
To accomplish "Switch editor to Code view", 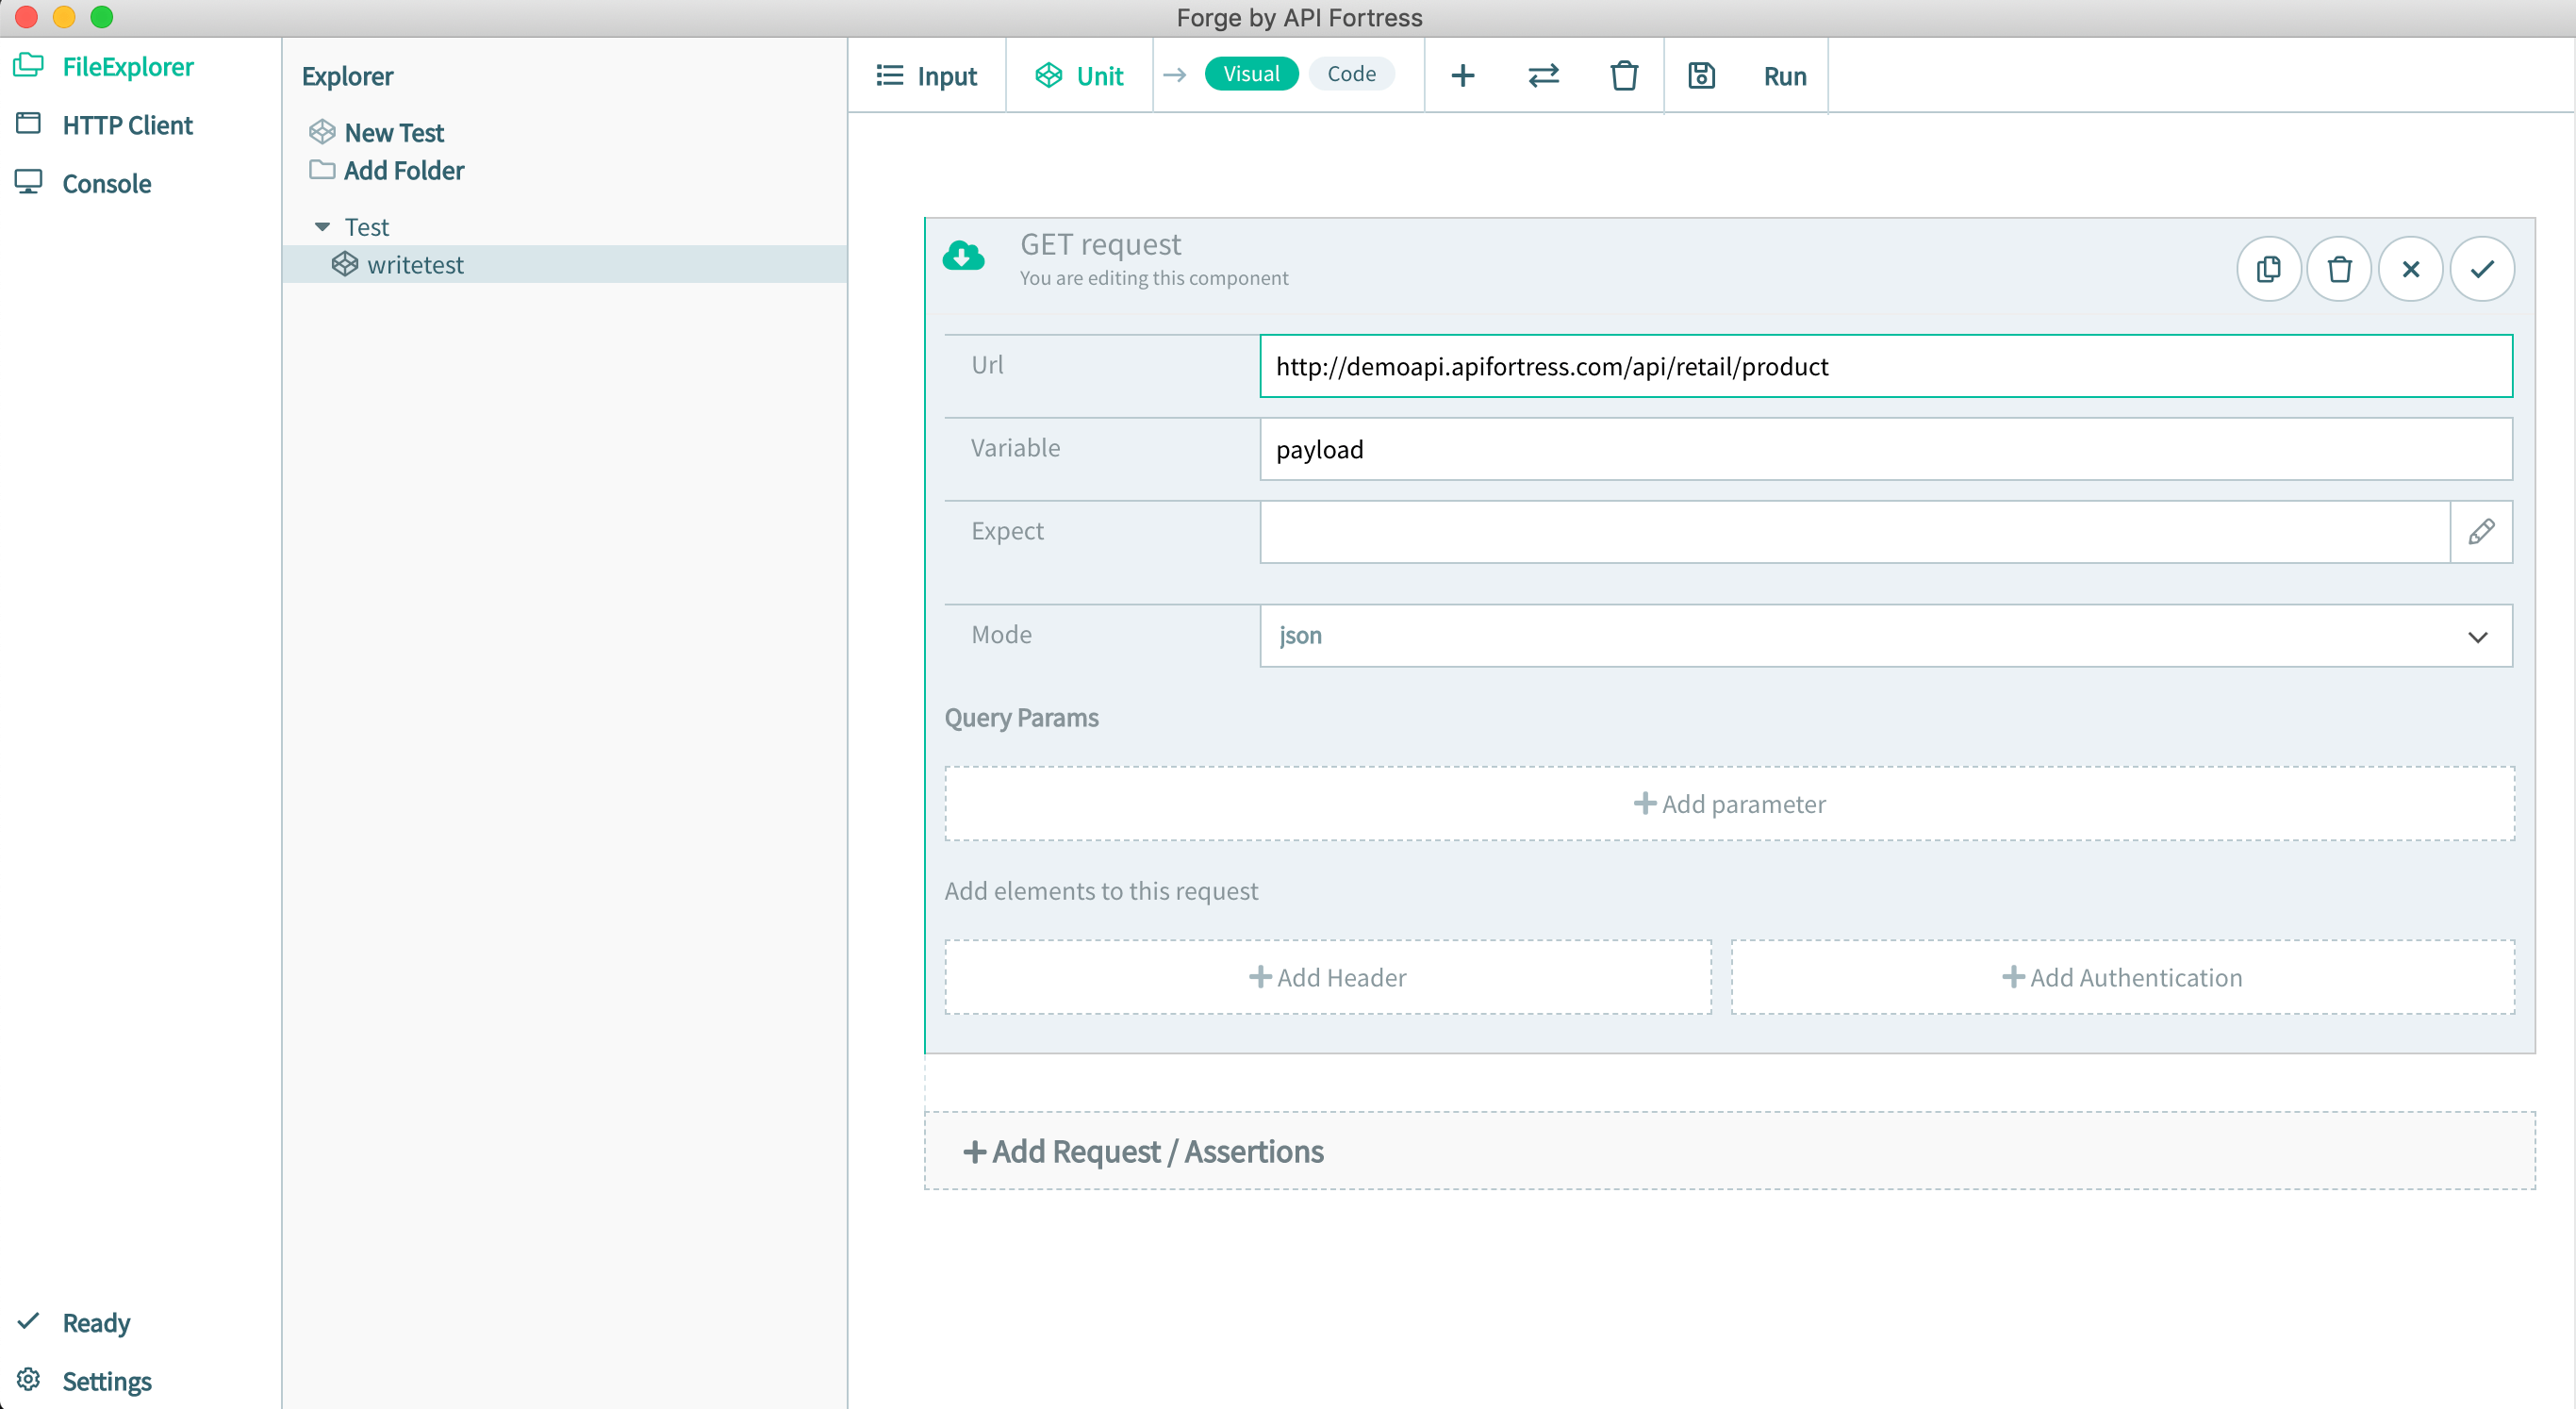I will click(x=1352, y=73).
